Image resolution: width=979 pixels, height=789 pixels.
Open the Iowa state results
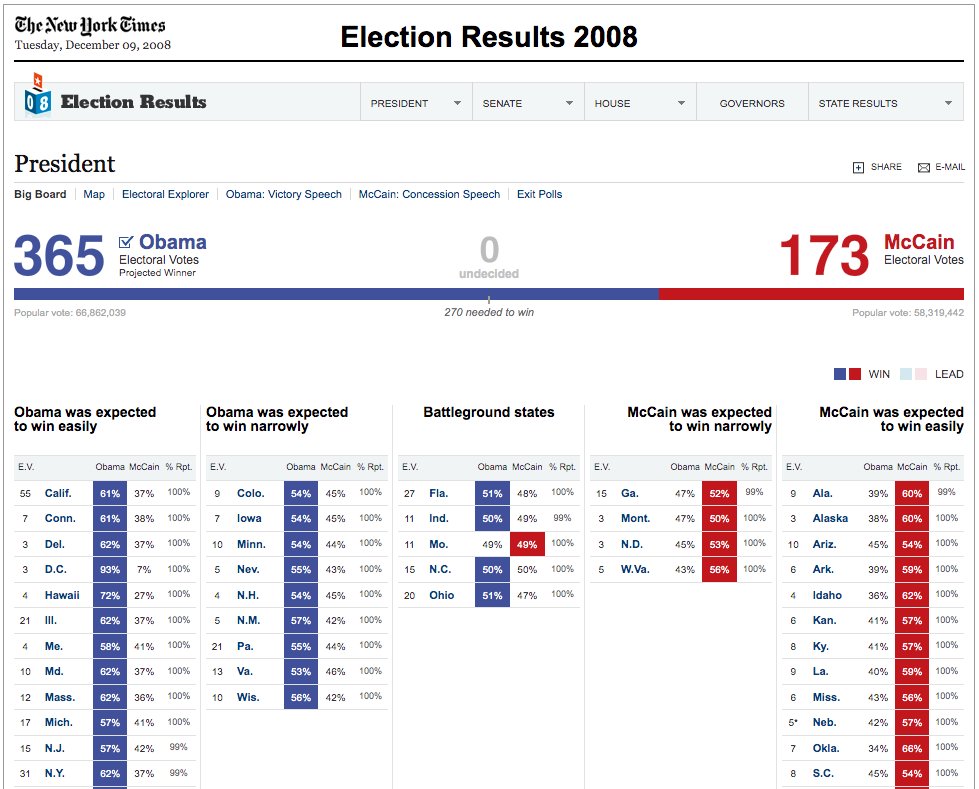(x=249, y=518)
